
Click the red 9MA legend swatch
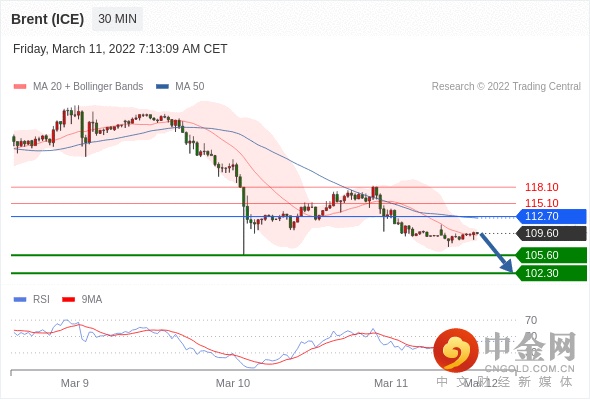coord(68,300)
